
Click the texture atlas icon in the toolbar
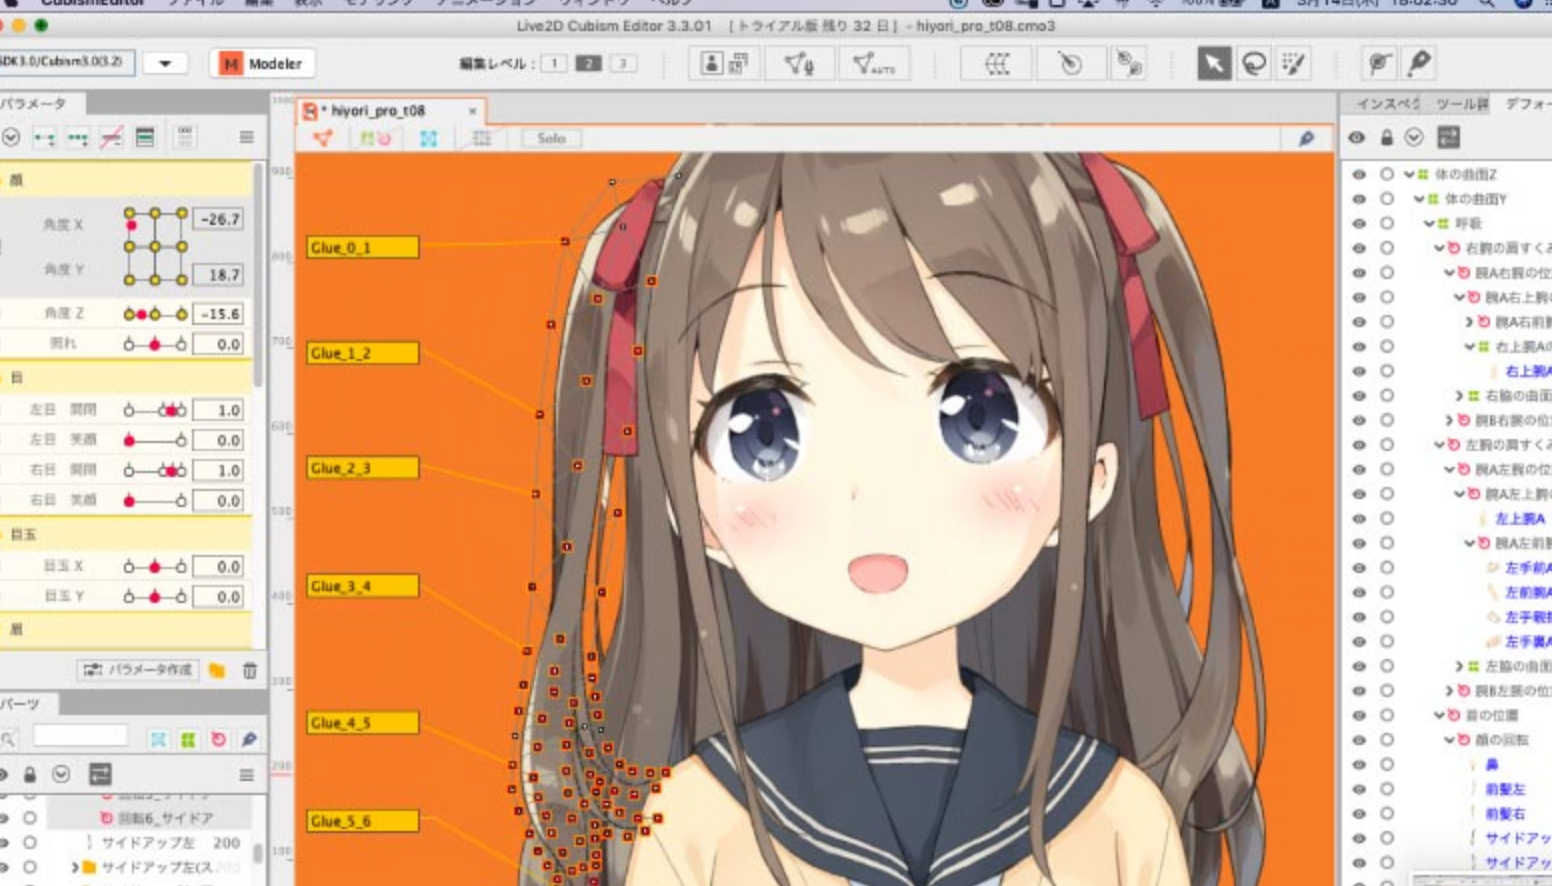pyautogui.click(x=738, y=64)
